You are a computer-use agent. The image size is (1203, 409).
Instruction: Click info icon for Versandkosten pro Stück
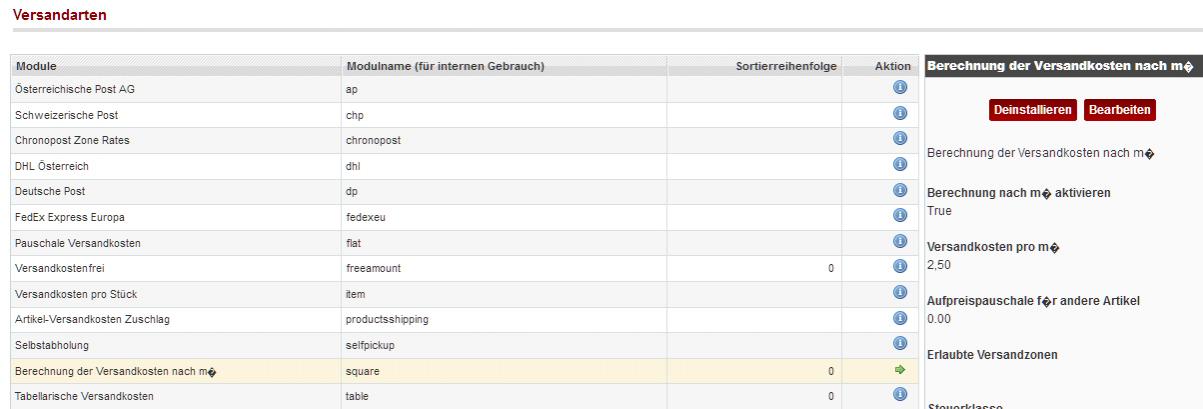pyautogui.click(x=899, y=292)
